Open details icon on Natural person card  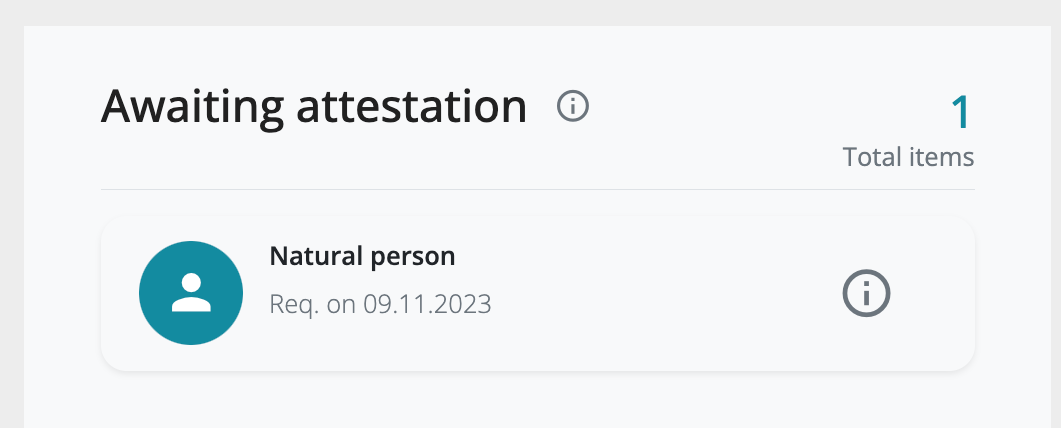pyautogui.click(x=866, y=293)
